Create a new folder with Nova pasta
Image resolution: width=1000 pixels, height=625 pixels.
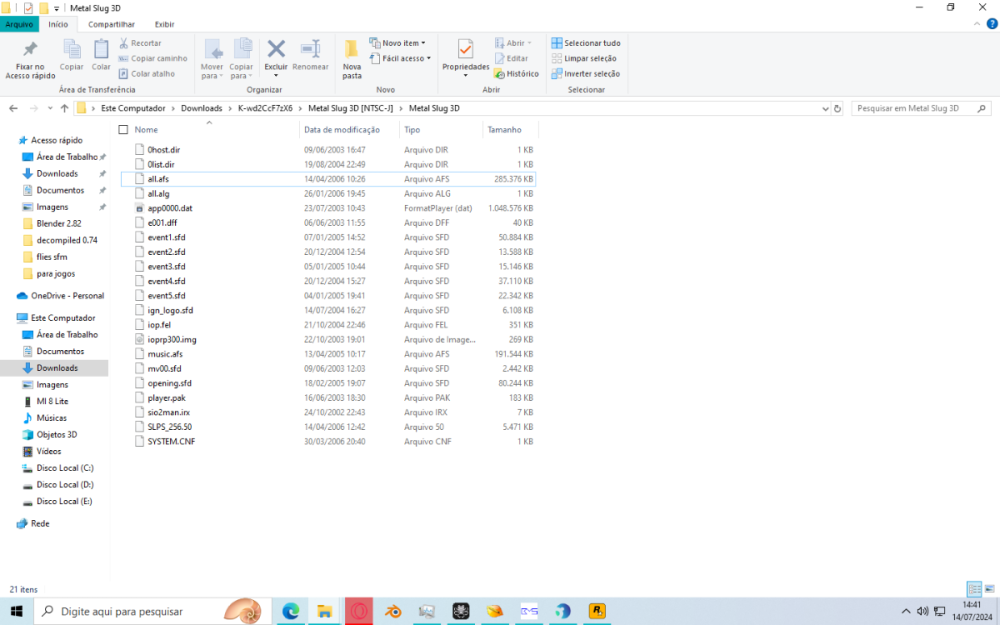(352, 59)
